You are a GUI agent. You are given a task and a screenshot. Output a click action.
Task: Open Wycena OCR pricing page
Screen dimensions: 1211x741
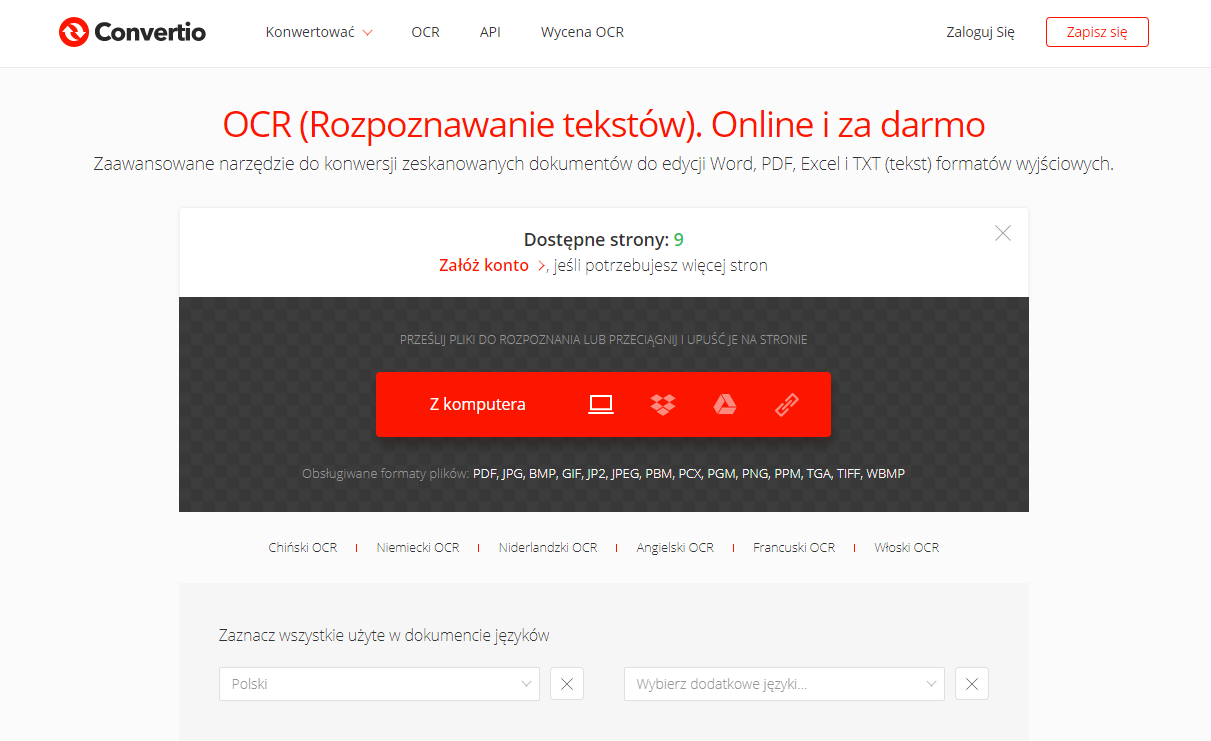click(582, 32)
